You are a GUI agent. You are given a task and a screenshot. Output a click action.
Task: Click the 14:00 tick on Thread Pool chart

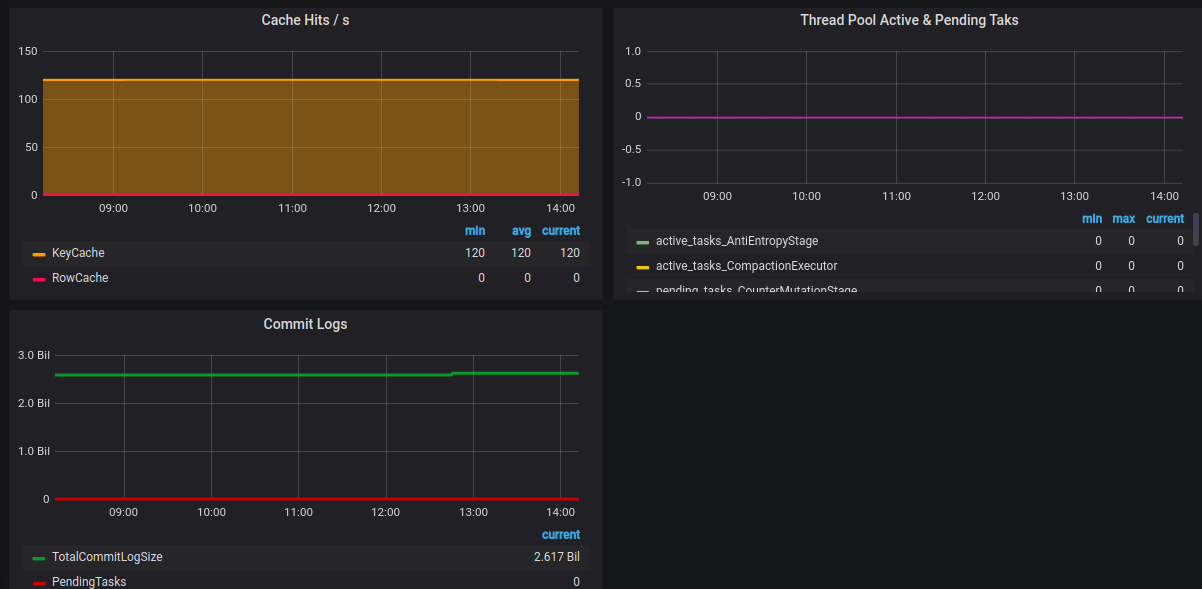pyautogui.click(x=1164, y=196)
